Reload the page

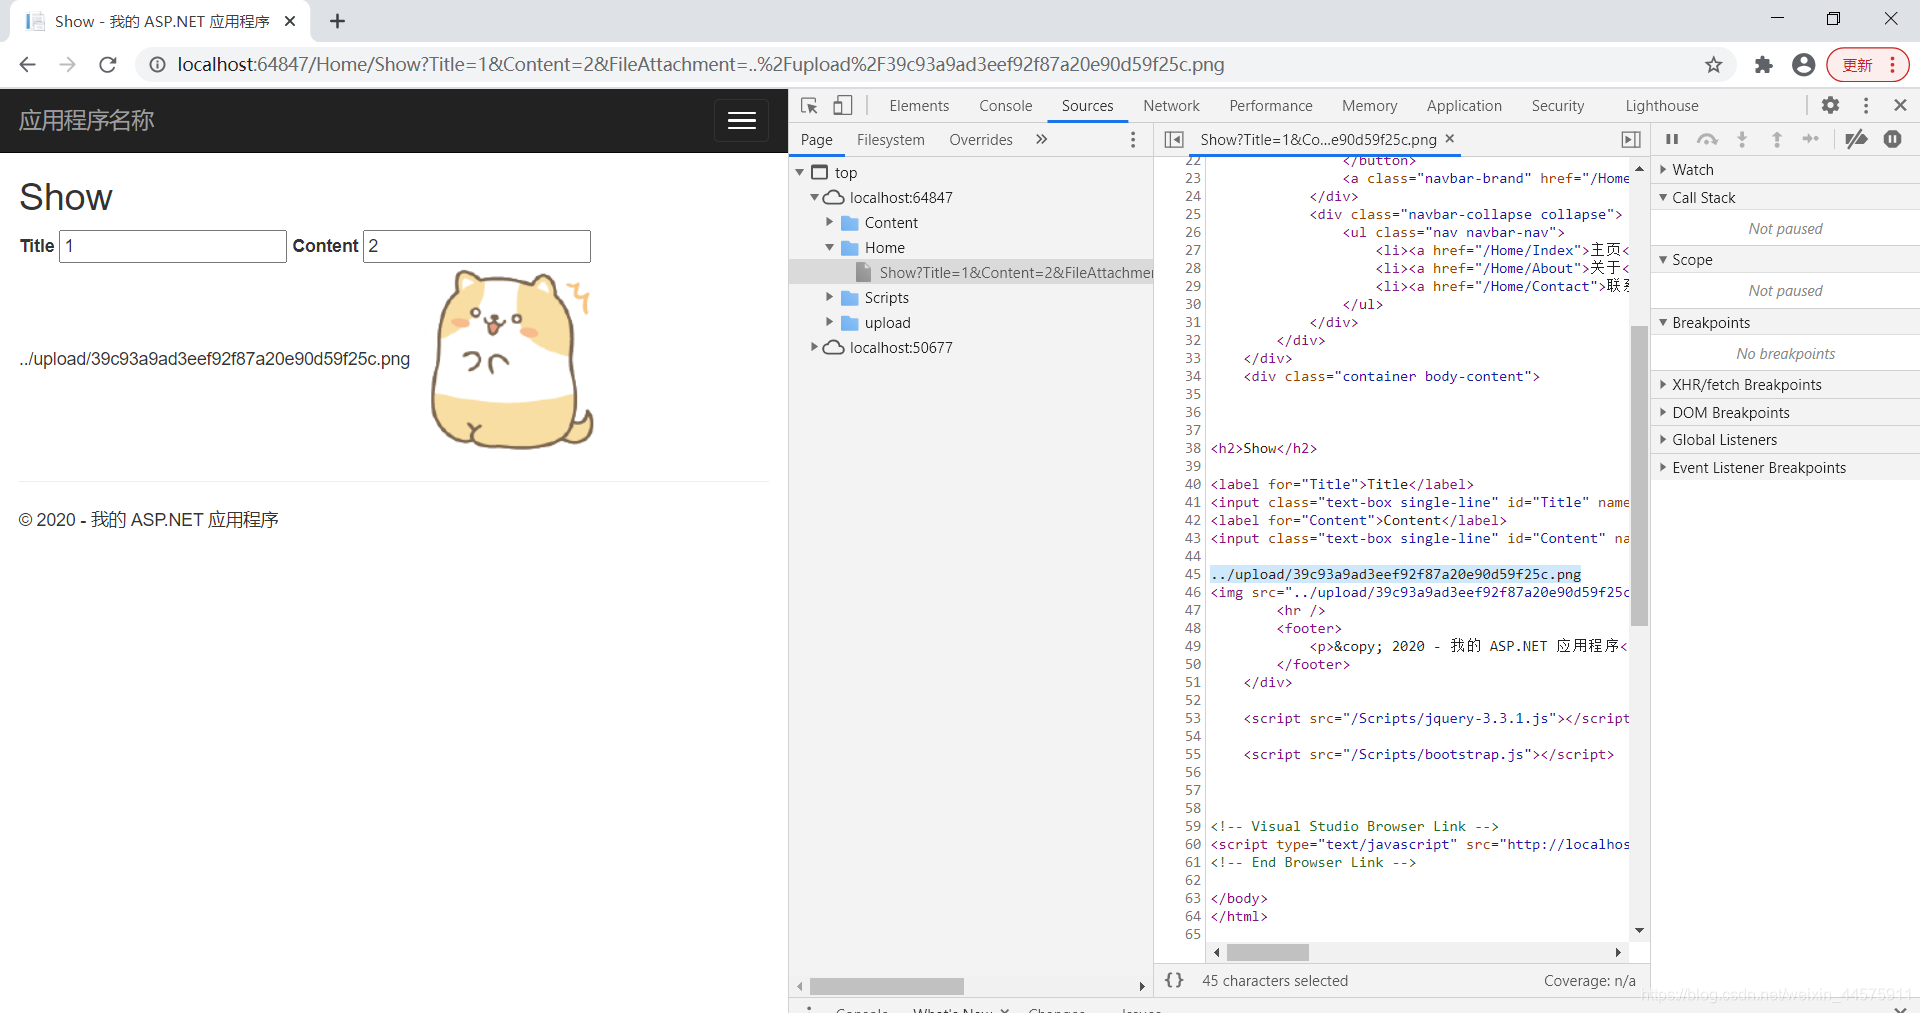click(x=108, y=65)
